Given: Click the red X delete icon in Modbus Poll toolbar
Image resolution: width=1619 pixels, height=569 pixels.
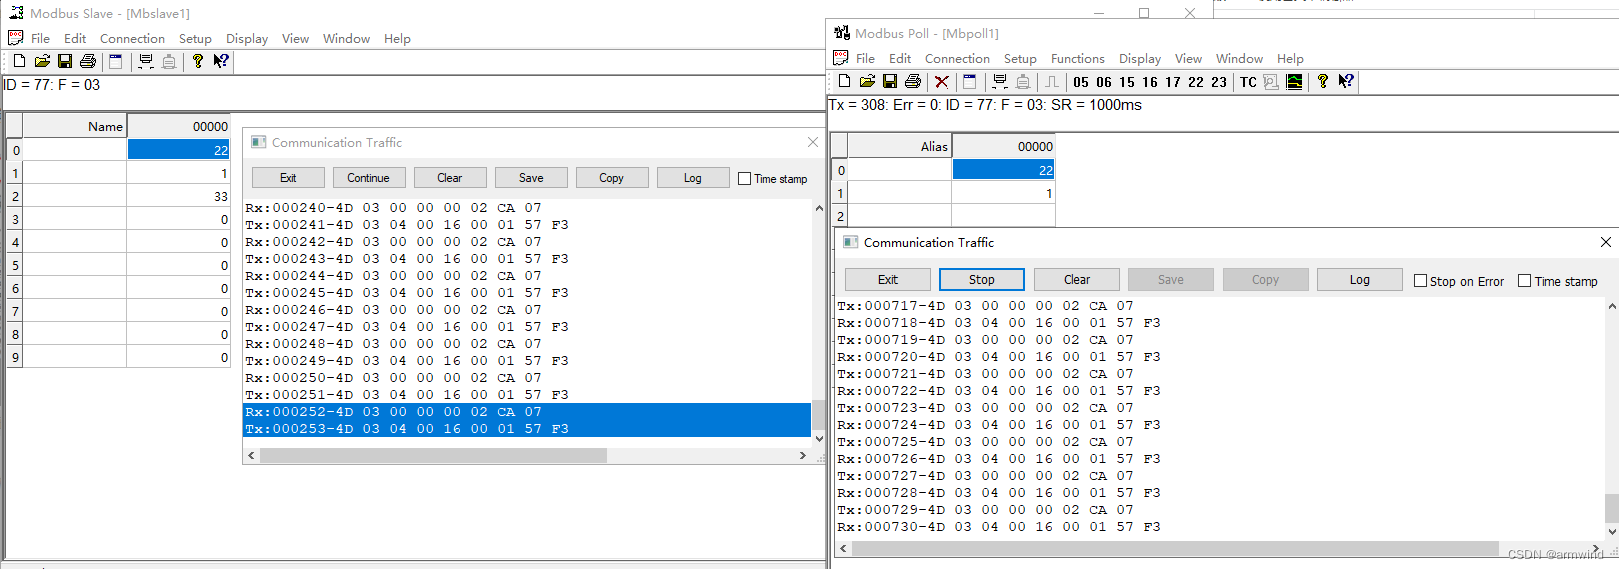Looking at the screenshot, I should pos(941,82).
